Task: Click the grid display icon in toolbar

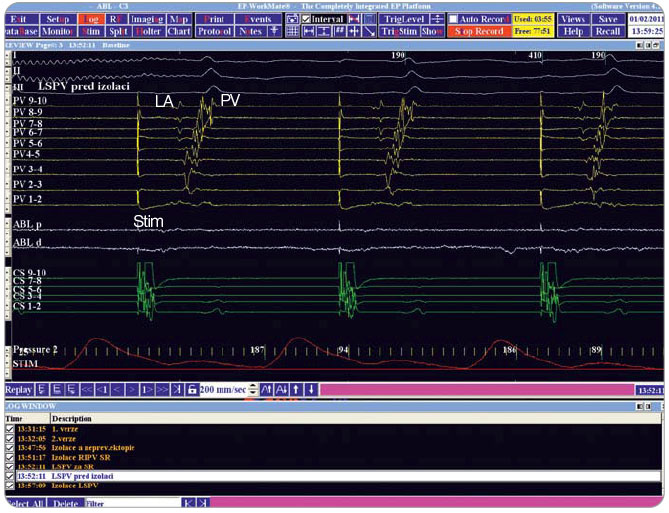Action: pyautogui.click(x=292, y=31)
